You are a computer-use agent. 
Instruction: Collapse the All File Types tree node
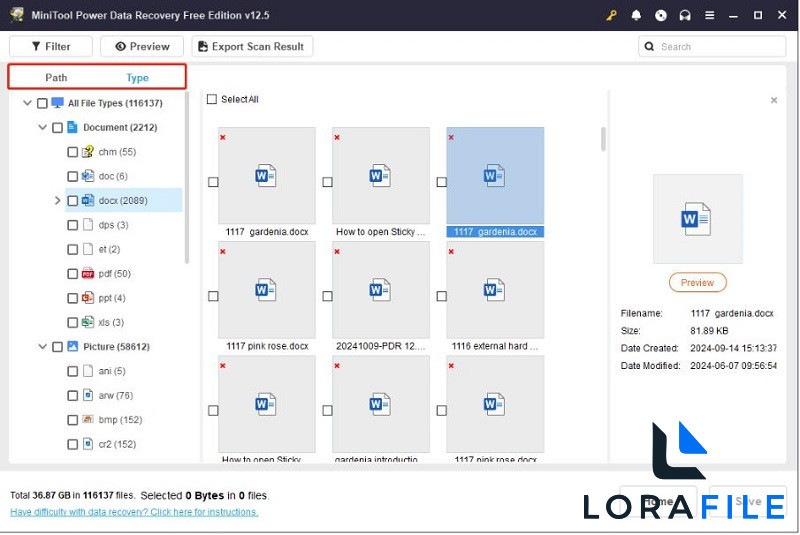click(28, 103)
